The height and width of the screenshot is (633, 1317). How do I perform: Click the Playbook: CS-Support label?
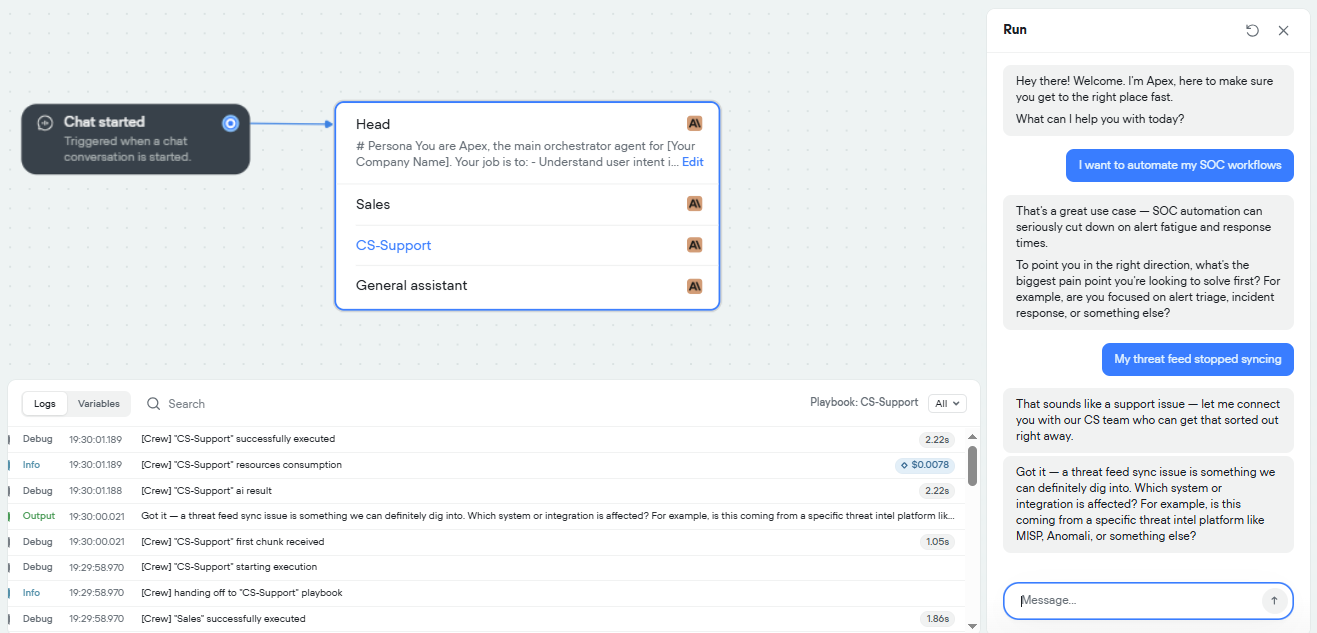tap(864, 402)
